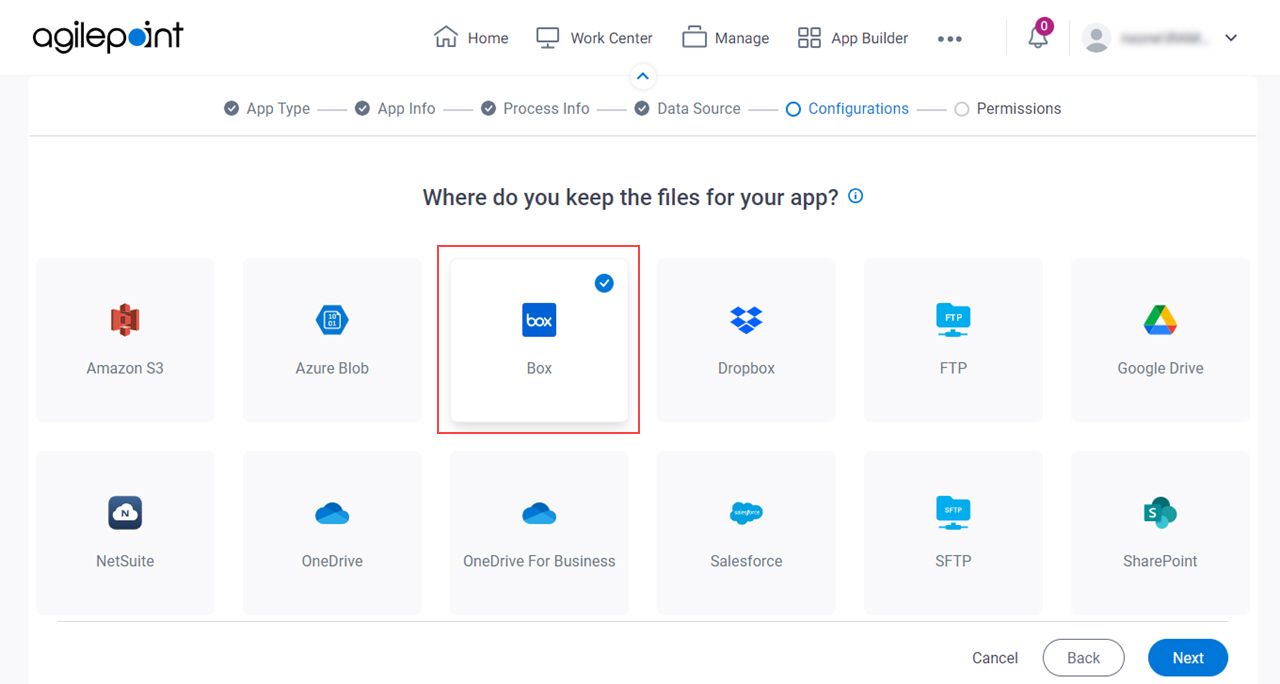Go to the Data Source step
The width and height of the screenshot is (1280, 684).
click(688, 108)
